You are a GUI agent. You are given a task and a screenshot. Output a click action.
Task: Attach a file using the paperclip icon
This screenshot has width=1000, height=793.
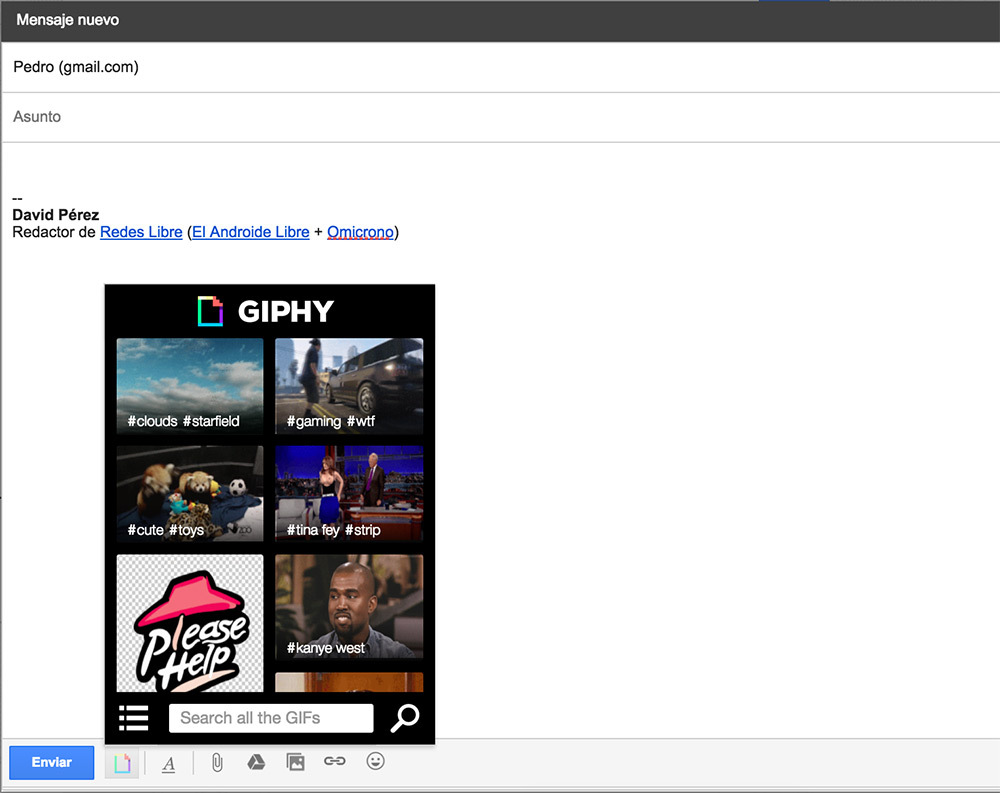pos(216,761)
